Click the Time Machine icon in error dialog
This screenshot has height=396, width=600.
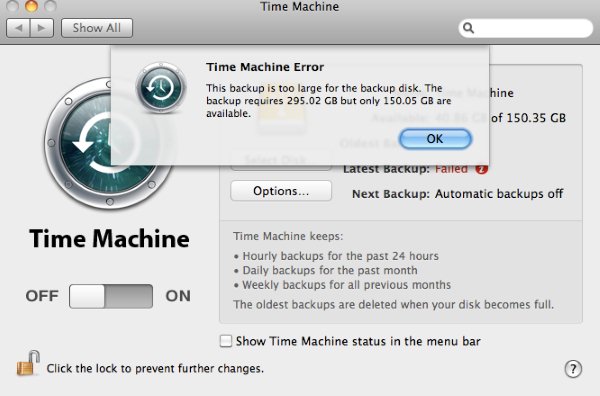[161, 88]
